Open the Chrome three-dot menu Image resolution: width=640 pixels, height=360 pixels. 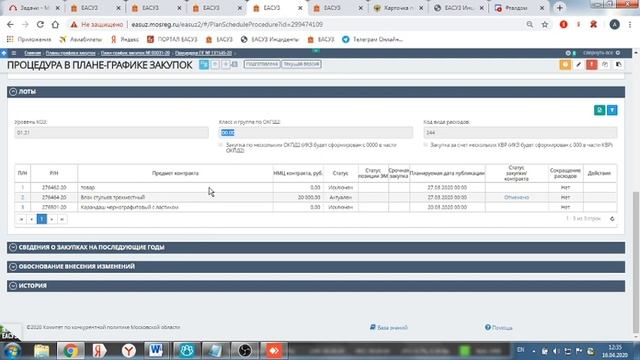[x=630, y=24]
